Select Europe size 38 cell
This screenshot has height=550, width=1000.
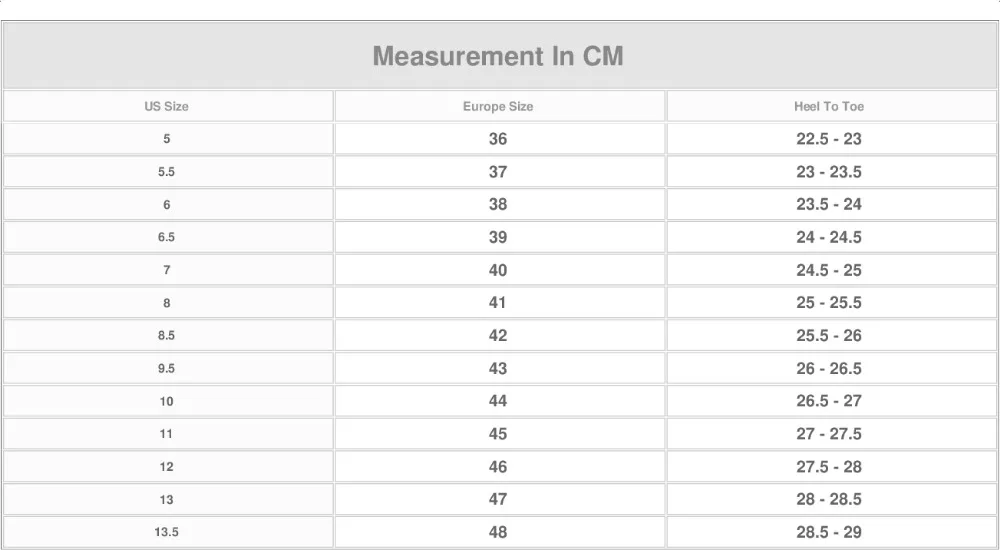[x=499, y=204]
